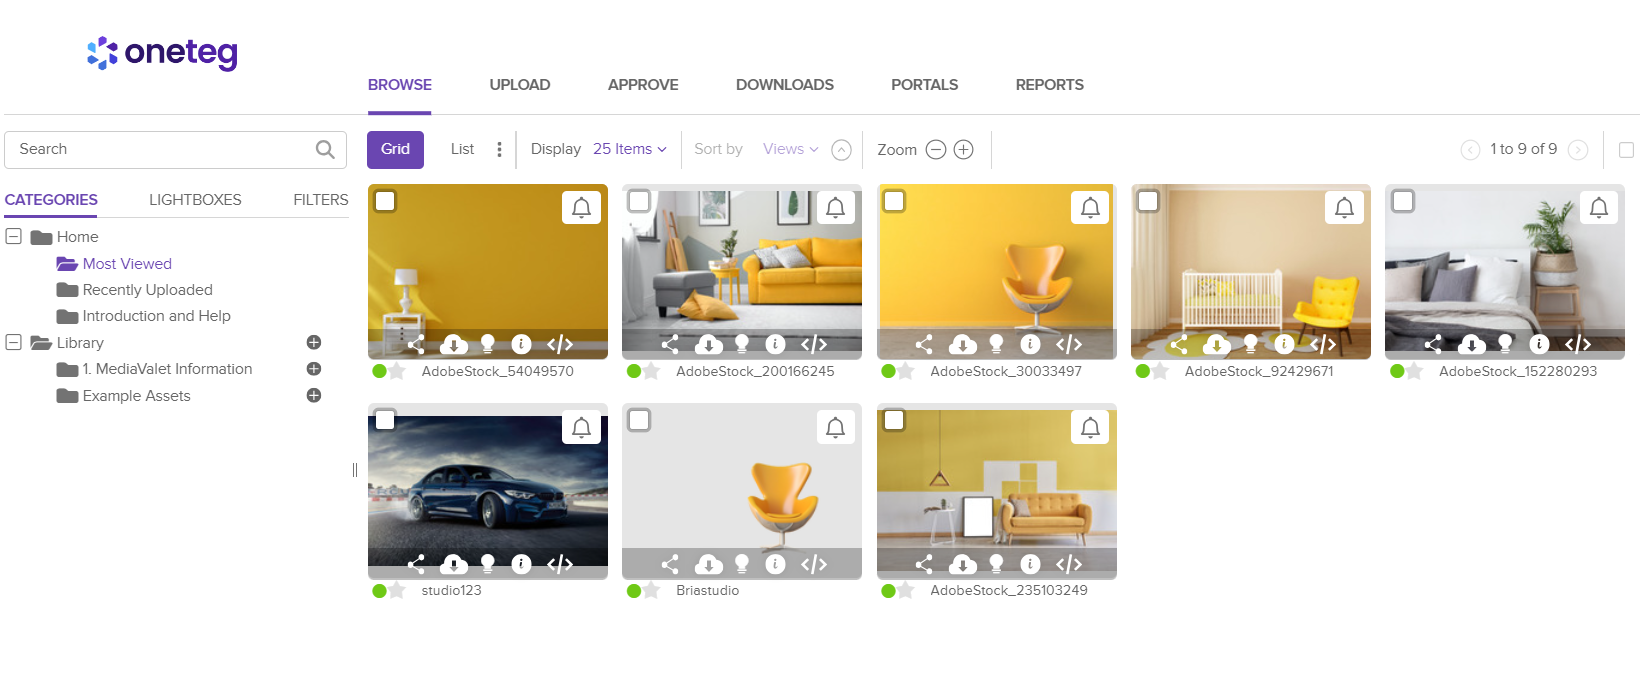Show info for the Briastudio asset
Viewport: 1640px width, 683px height.
(775, 564)
